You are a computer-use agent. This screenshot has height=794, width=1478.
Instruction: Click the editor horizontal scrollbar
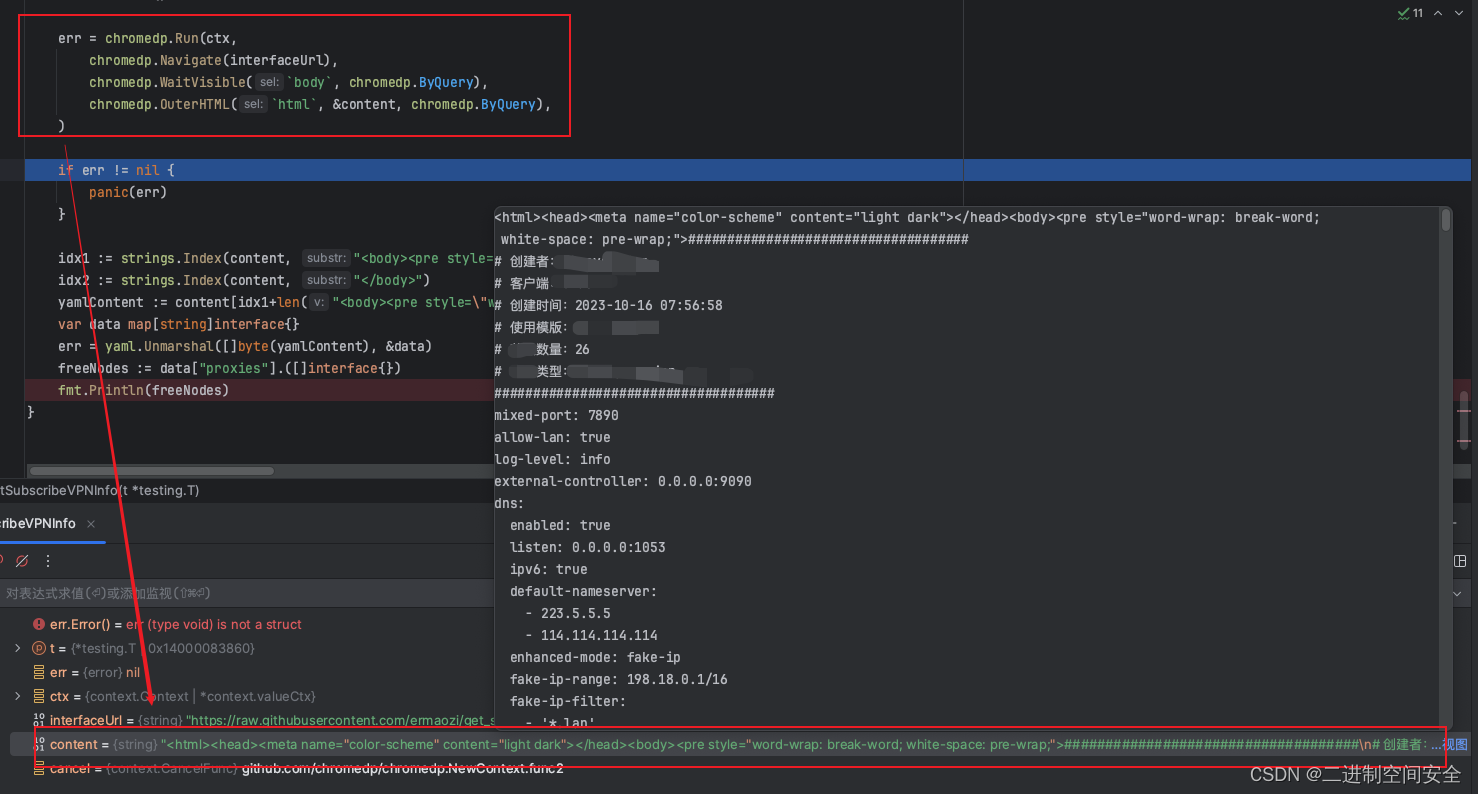pos(151,471)
